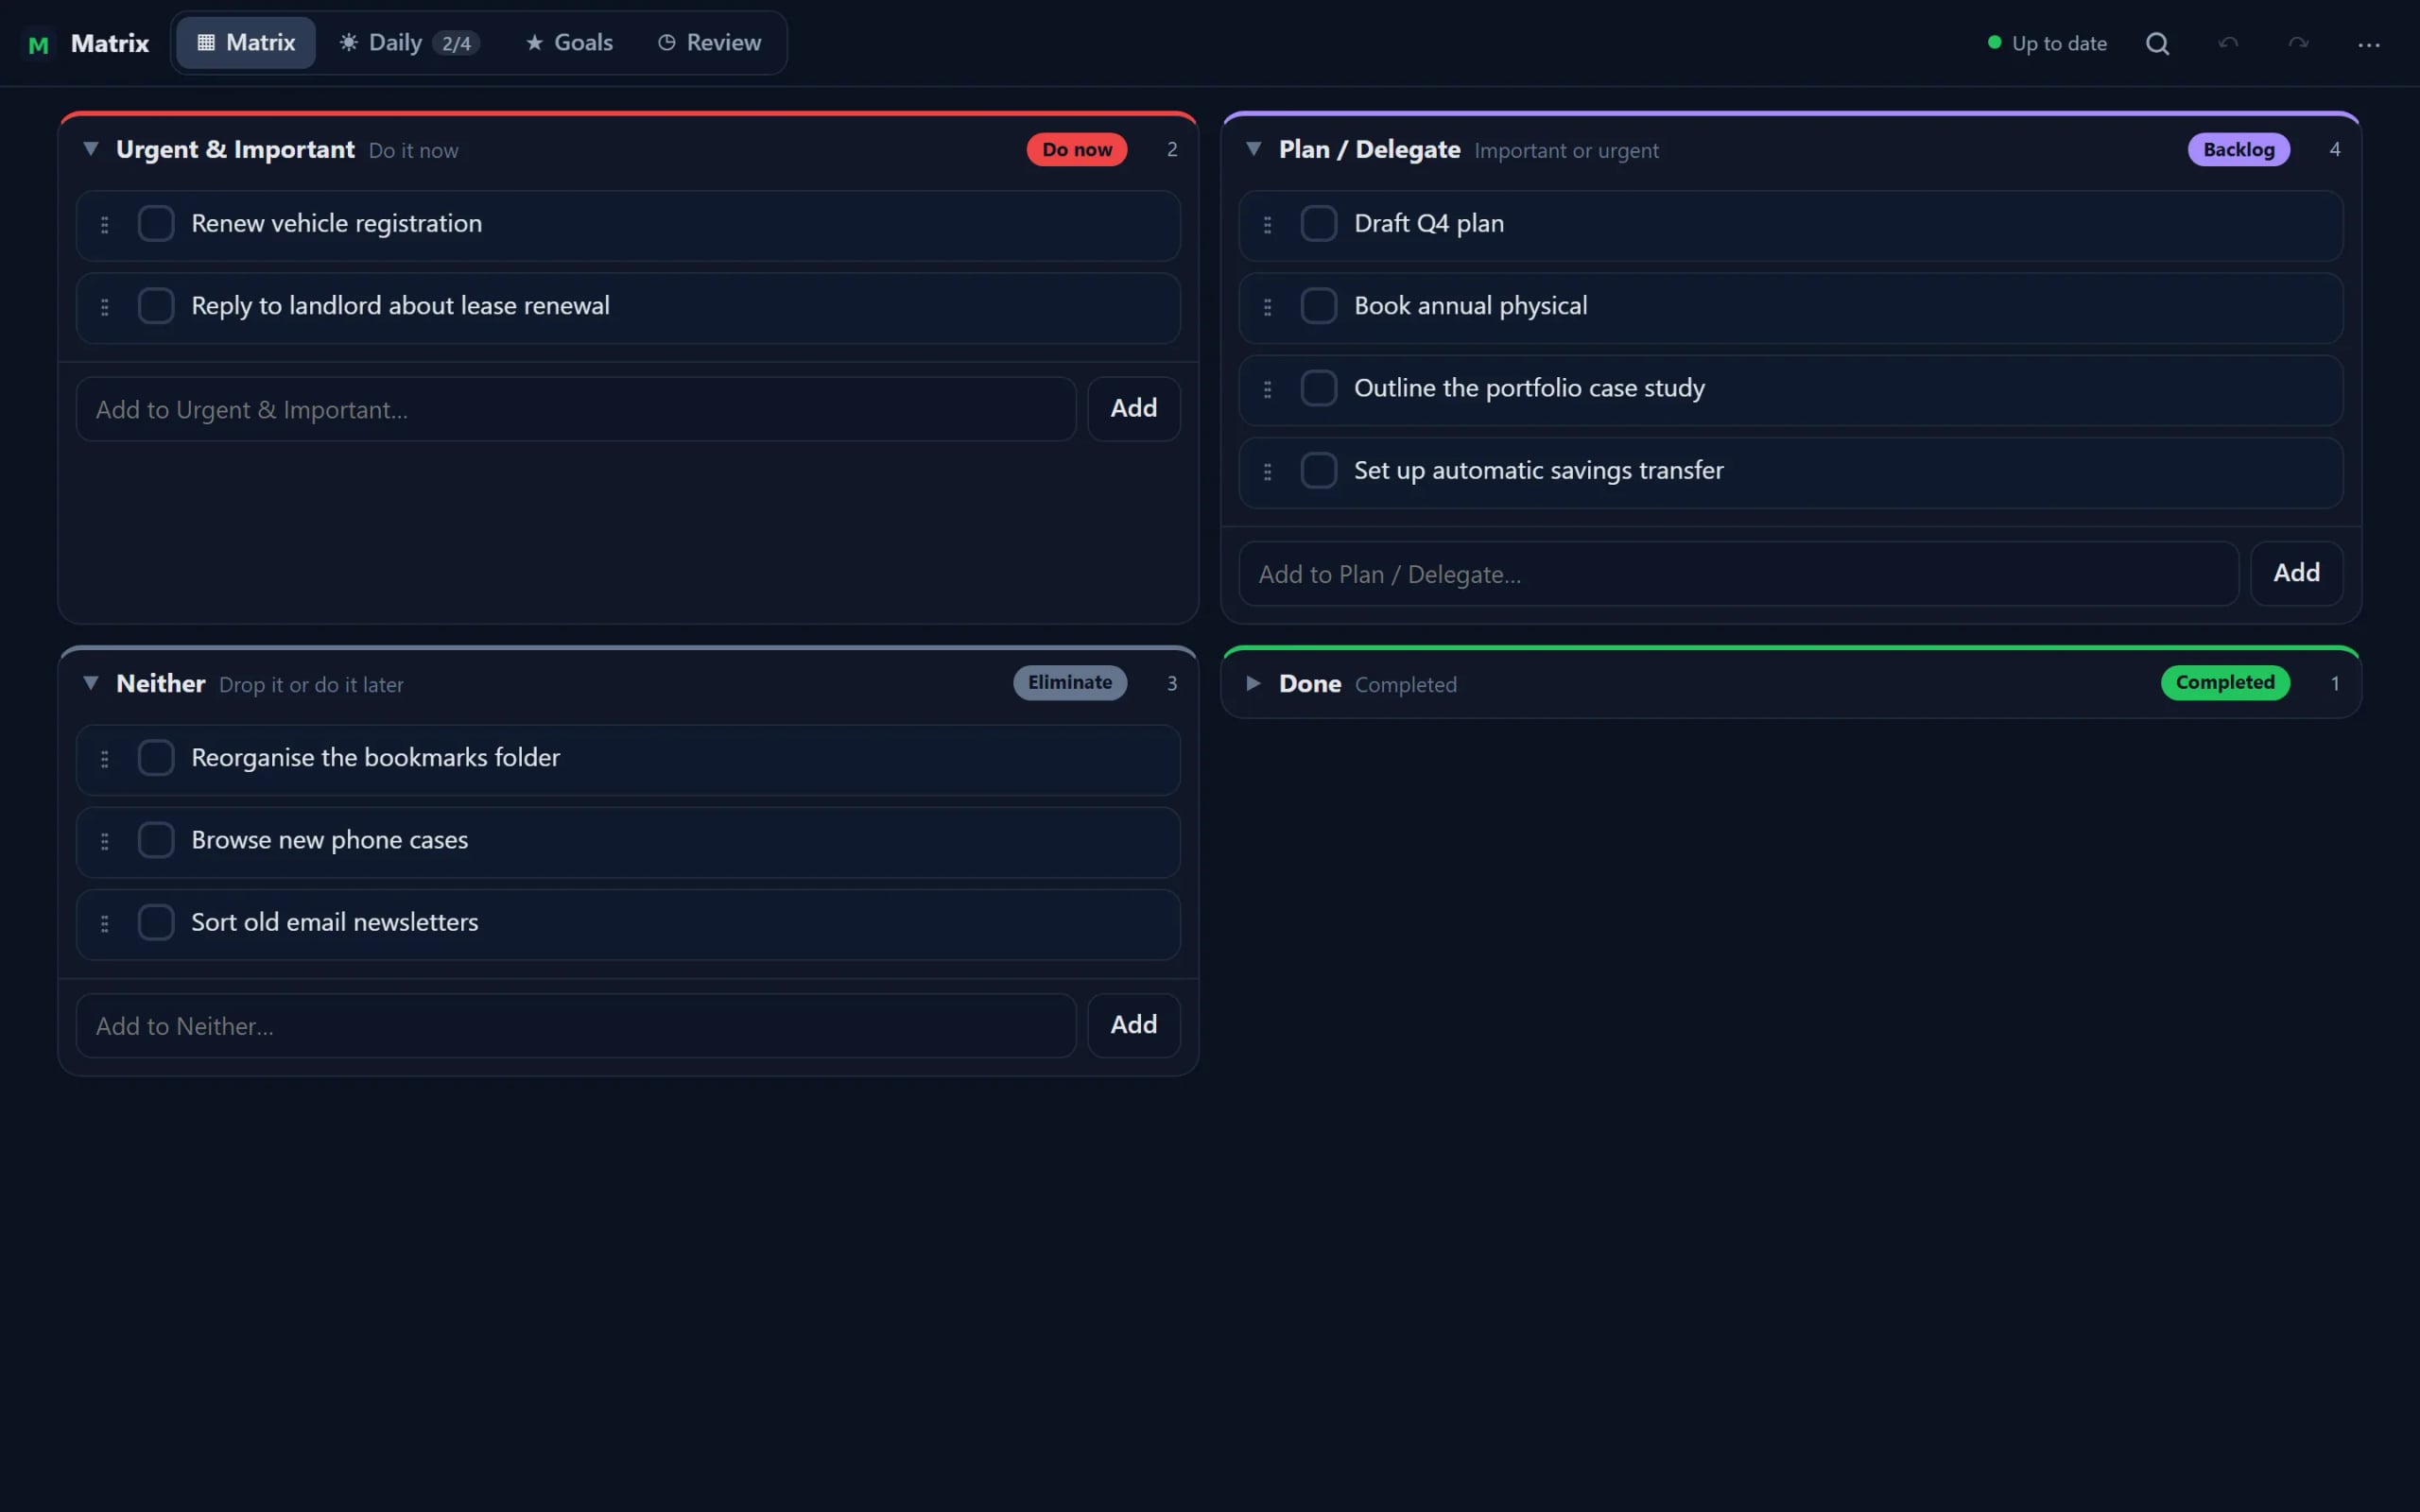Click the Do now badge
Screen dimensions: 2420x1512
1076,149
